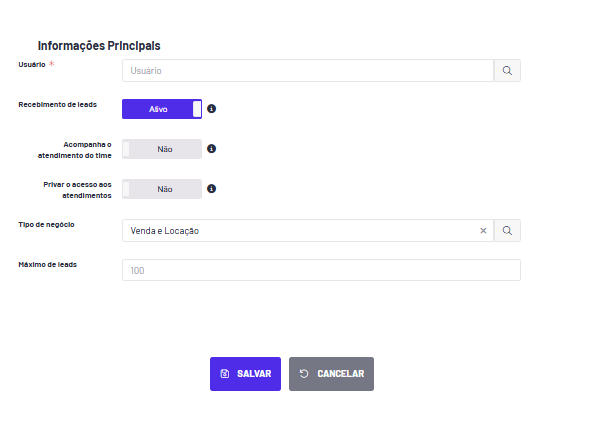Click the Tipo de negócio label

point(46,225)
